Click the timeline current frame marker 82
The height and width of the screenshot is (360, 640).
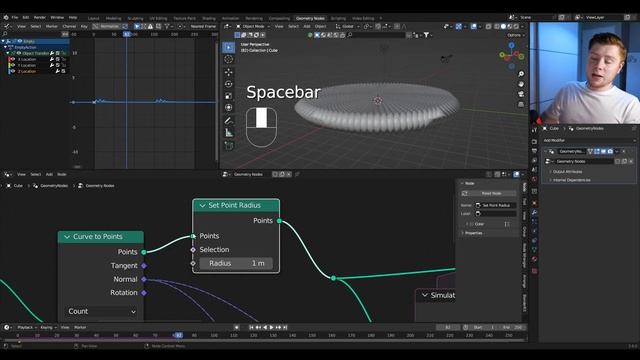click(178, 335)
